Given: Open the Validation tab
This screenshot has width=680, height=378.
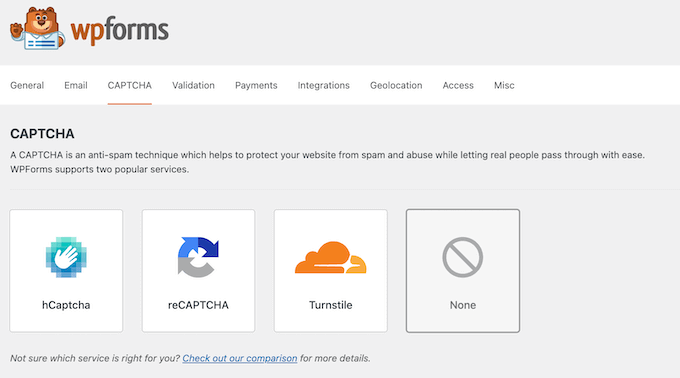Looking at the screenshot, I should (193, 85).
